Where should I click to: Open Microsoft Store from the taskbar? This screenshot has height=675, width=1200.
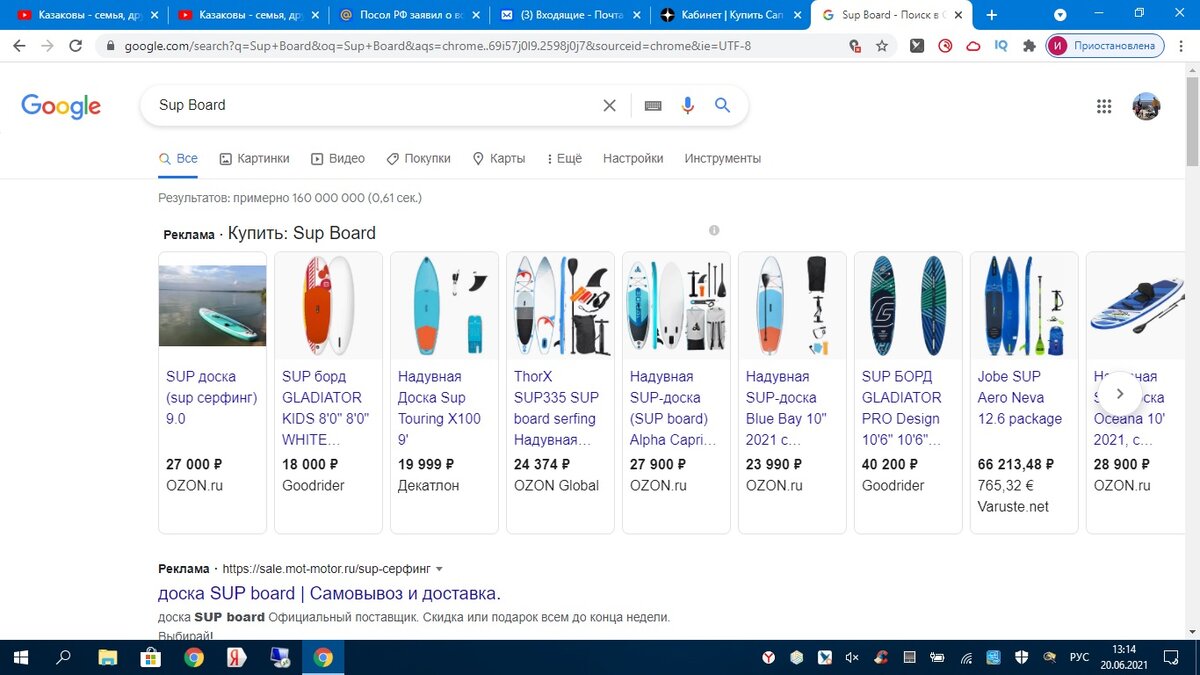pos(150,657)
